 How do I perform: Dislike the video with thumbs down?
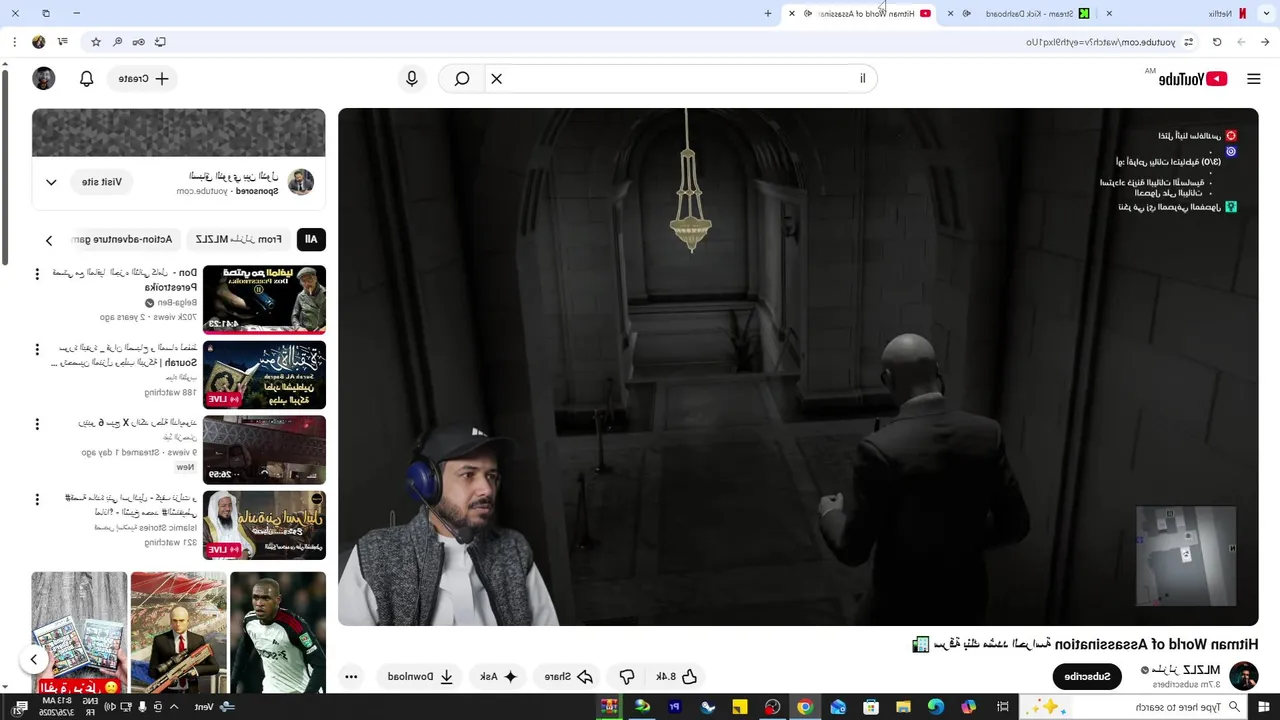click(626, 676)
